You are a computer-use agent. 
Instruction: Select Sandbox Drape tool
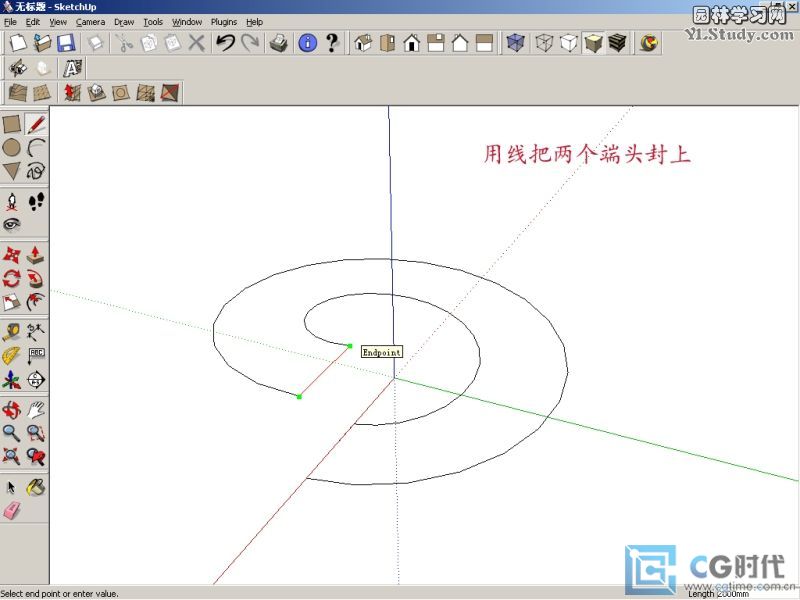click(121, 93)
